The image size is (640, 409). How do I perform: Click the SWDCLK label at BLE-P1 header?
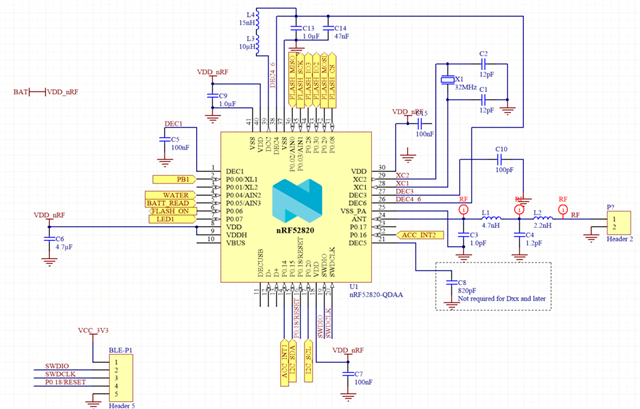60,374
